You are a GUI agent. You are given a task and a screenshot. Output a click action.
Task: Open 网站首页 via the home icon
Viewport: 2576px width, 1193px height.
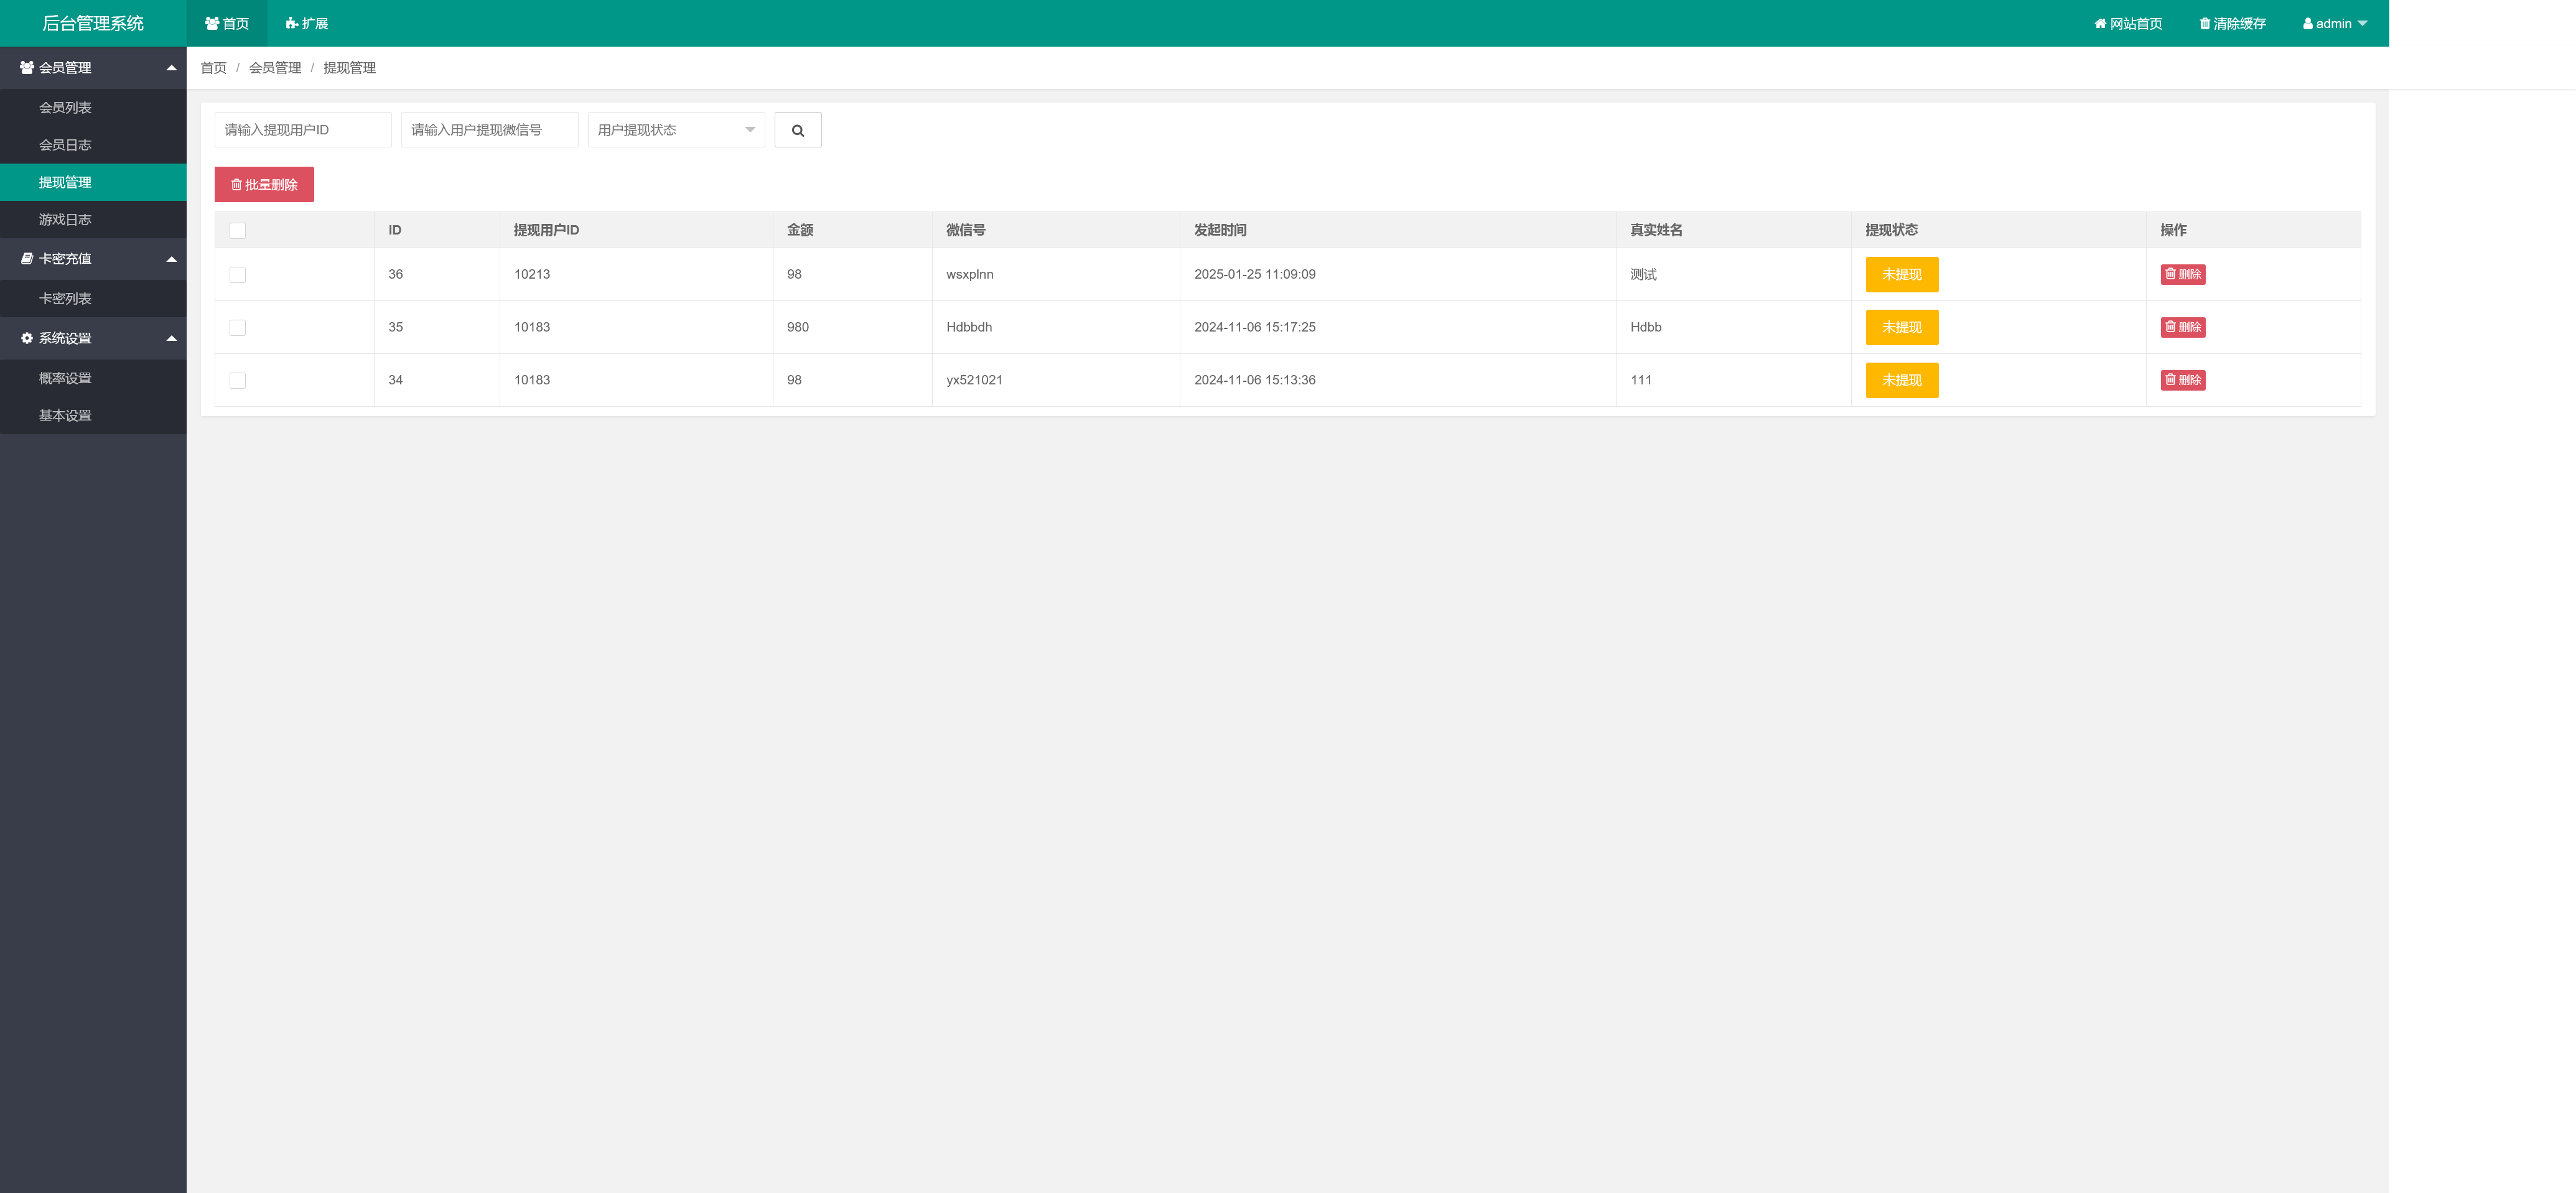(x=2100, y=23)
